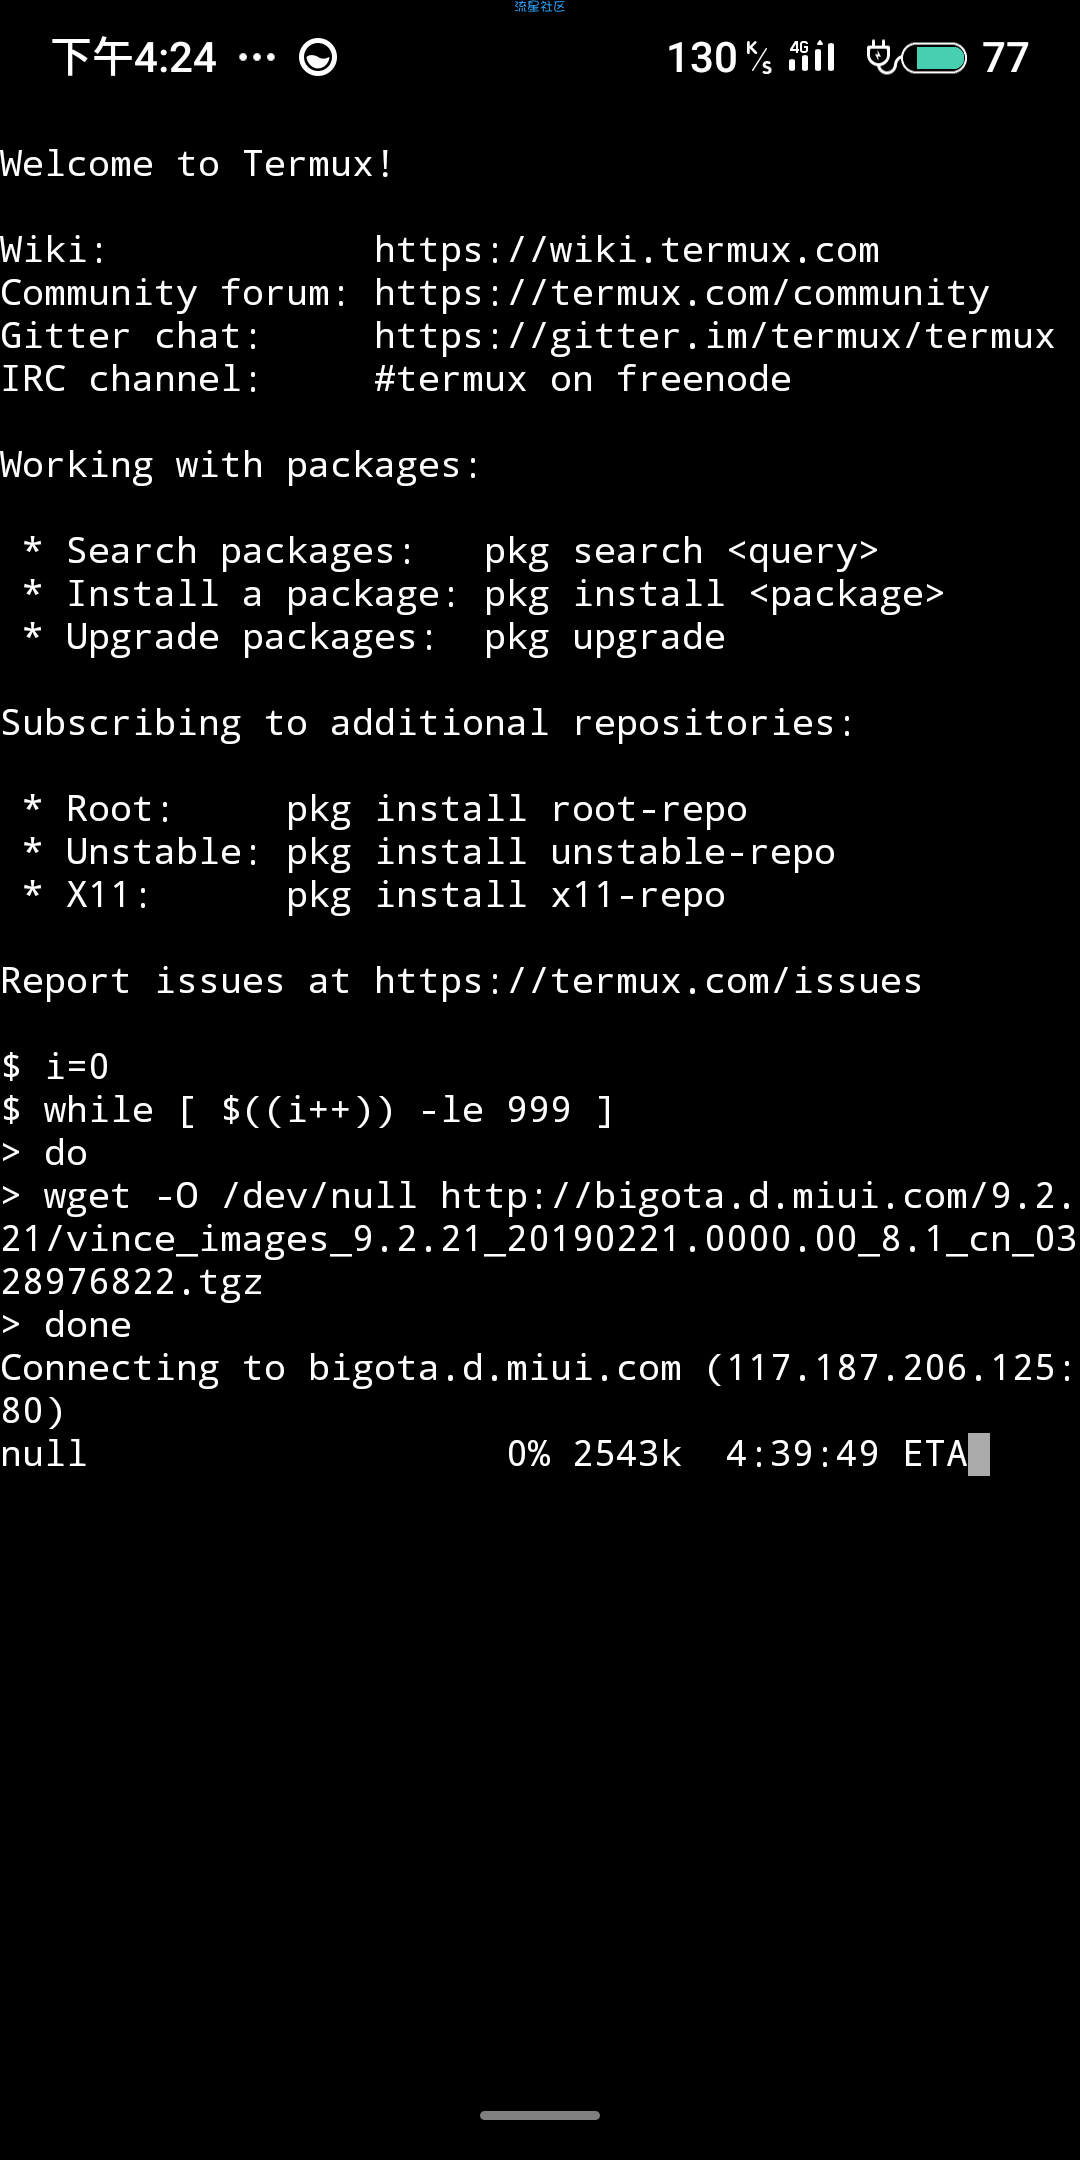This screenshot has width=1080, height=2160.
Task: Tap the terminal cursor block after ETA
Action: coord(979,1454)
